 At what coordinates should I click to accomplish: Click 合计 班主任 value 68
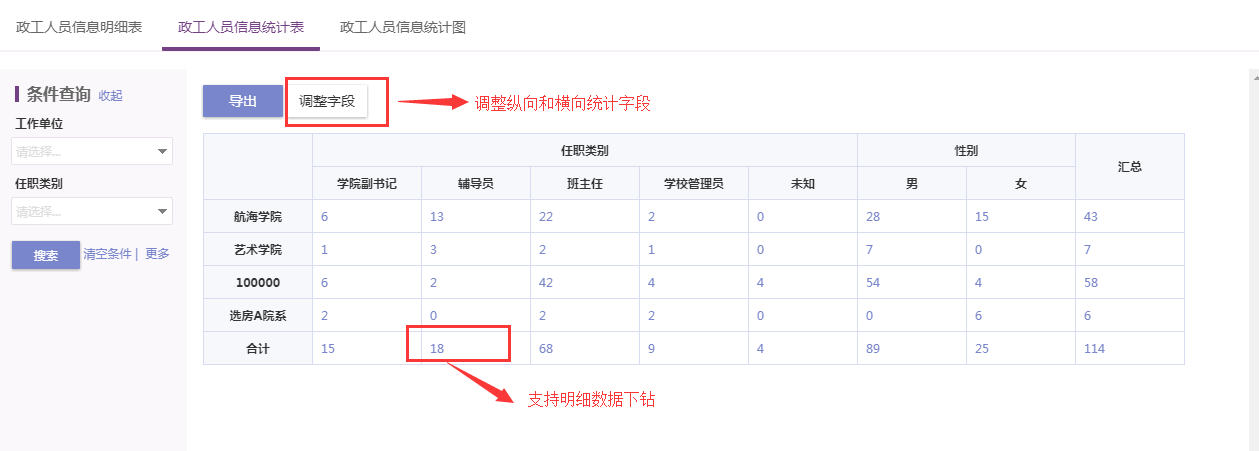point(546,349)
